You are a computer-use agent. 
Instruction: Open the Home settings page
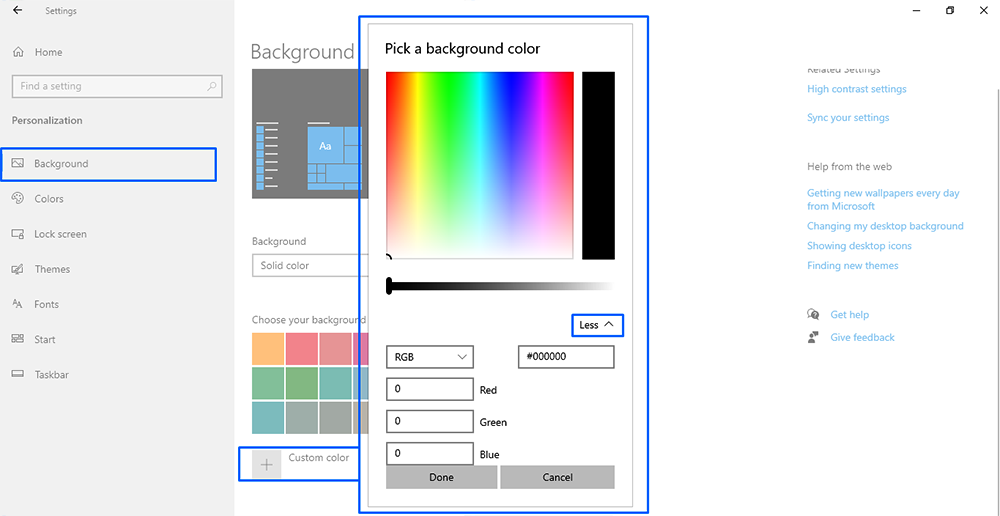[x=48, y=52]
